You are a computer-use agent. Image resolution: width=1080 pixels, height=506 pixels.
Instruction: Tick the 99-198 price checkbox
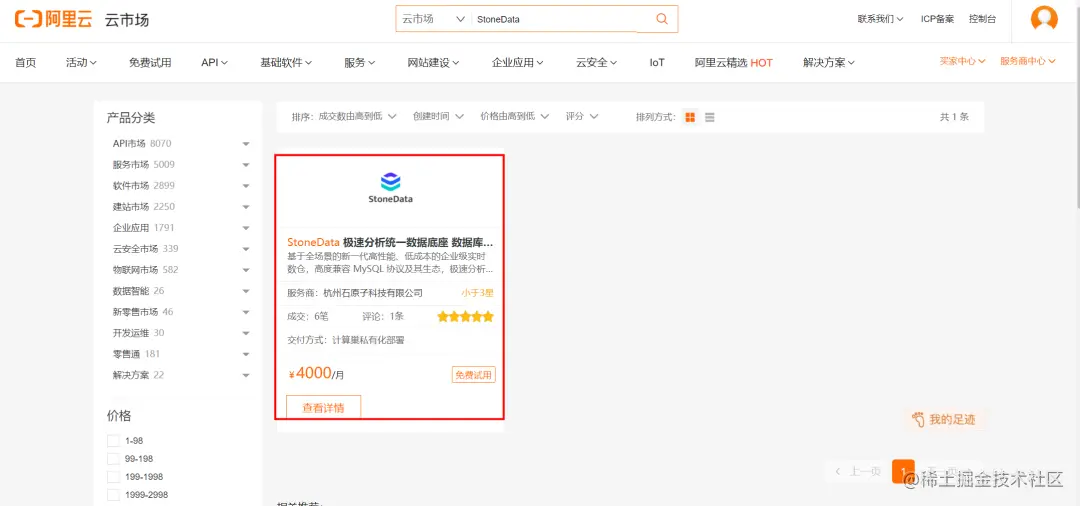tap(113, 458)
